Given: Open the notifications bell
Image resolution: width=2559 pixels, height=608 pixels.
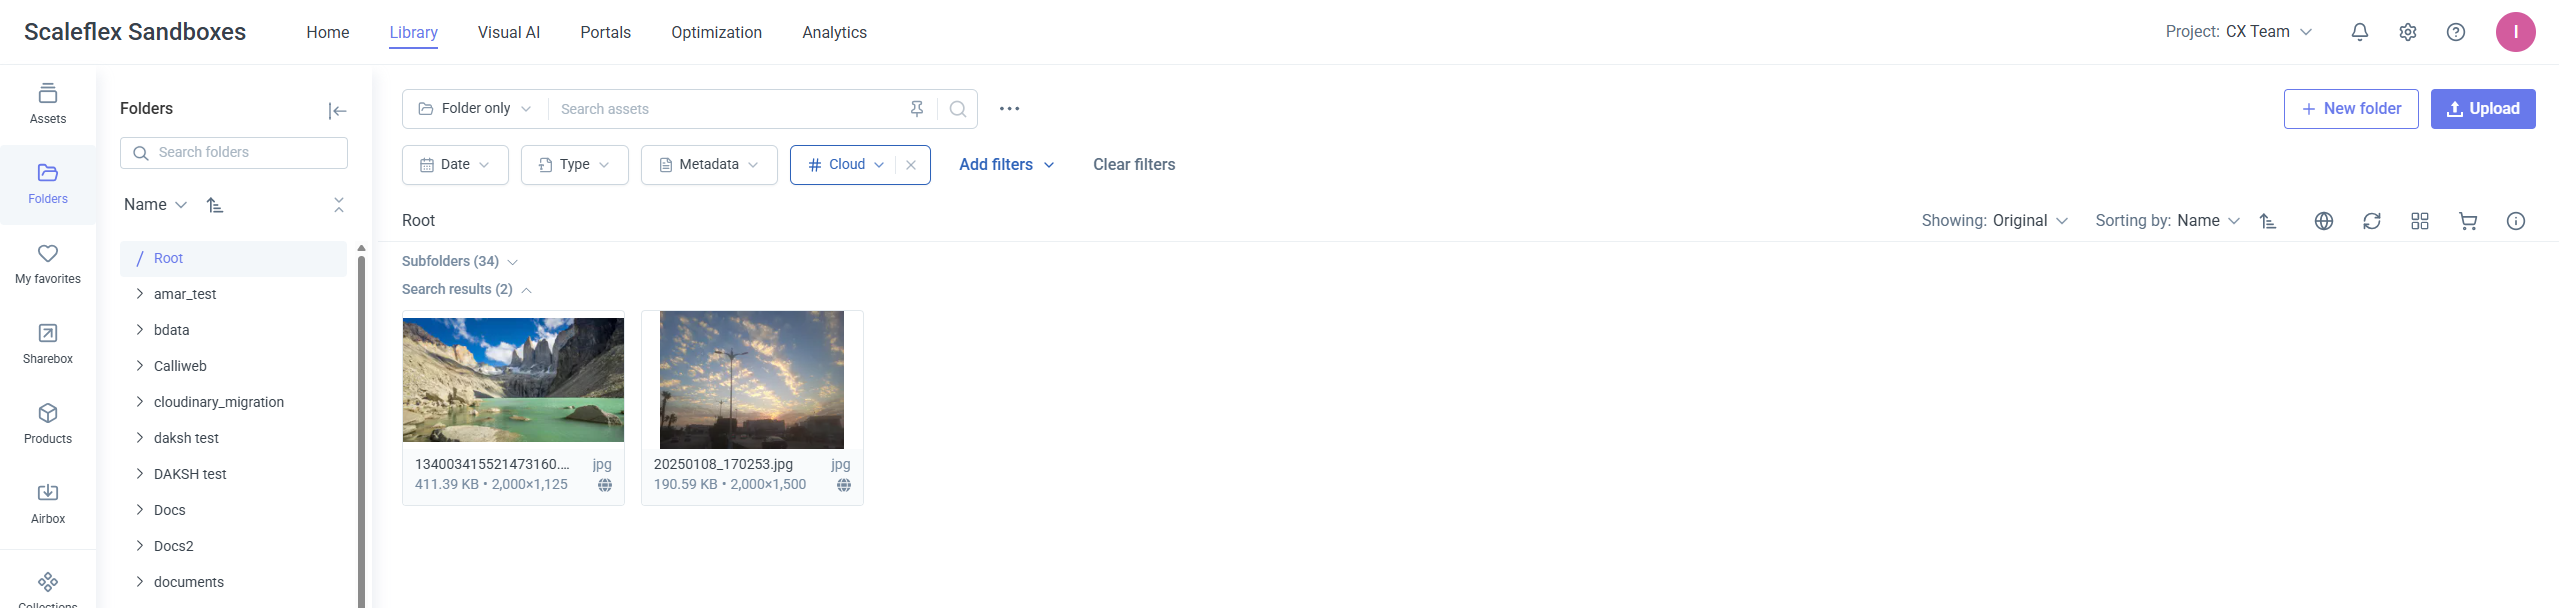Looking at the screenshot, I should coord(2359,32).
